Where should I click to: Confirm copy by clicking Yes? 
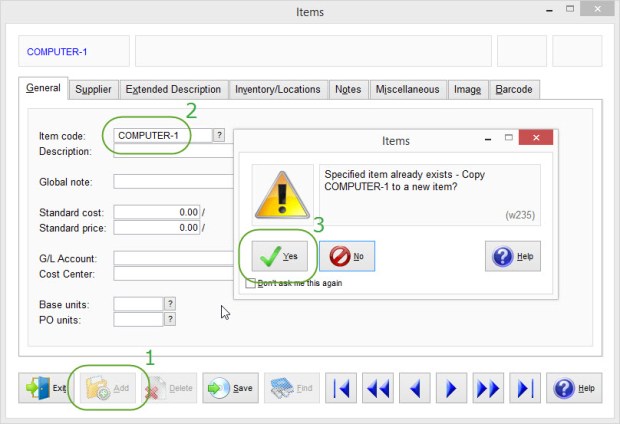tap(278, 256)
